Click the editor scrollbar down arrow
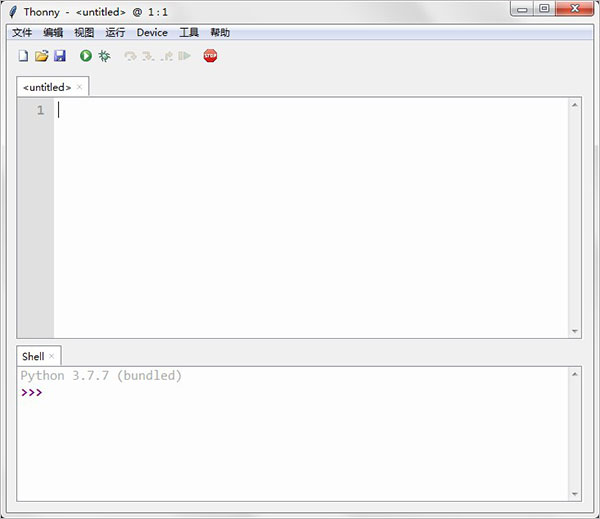 575,331
